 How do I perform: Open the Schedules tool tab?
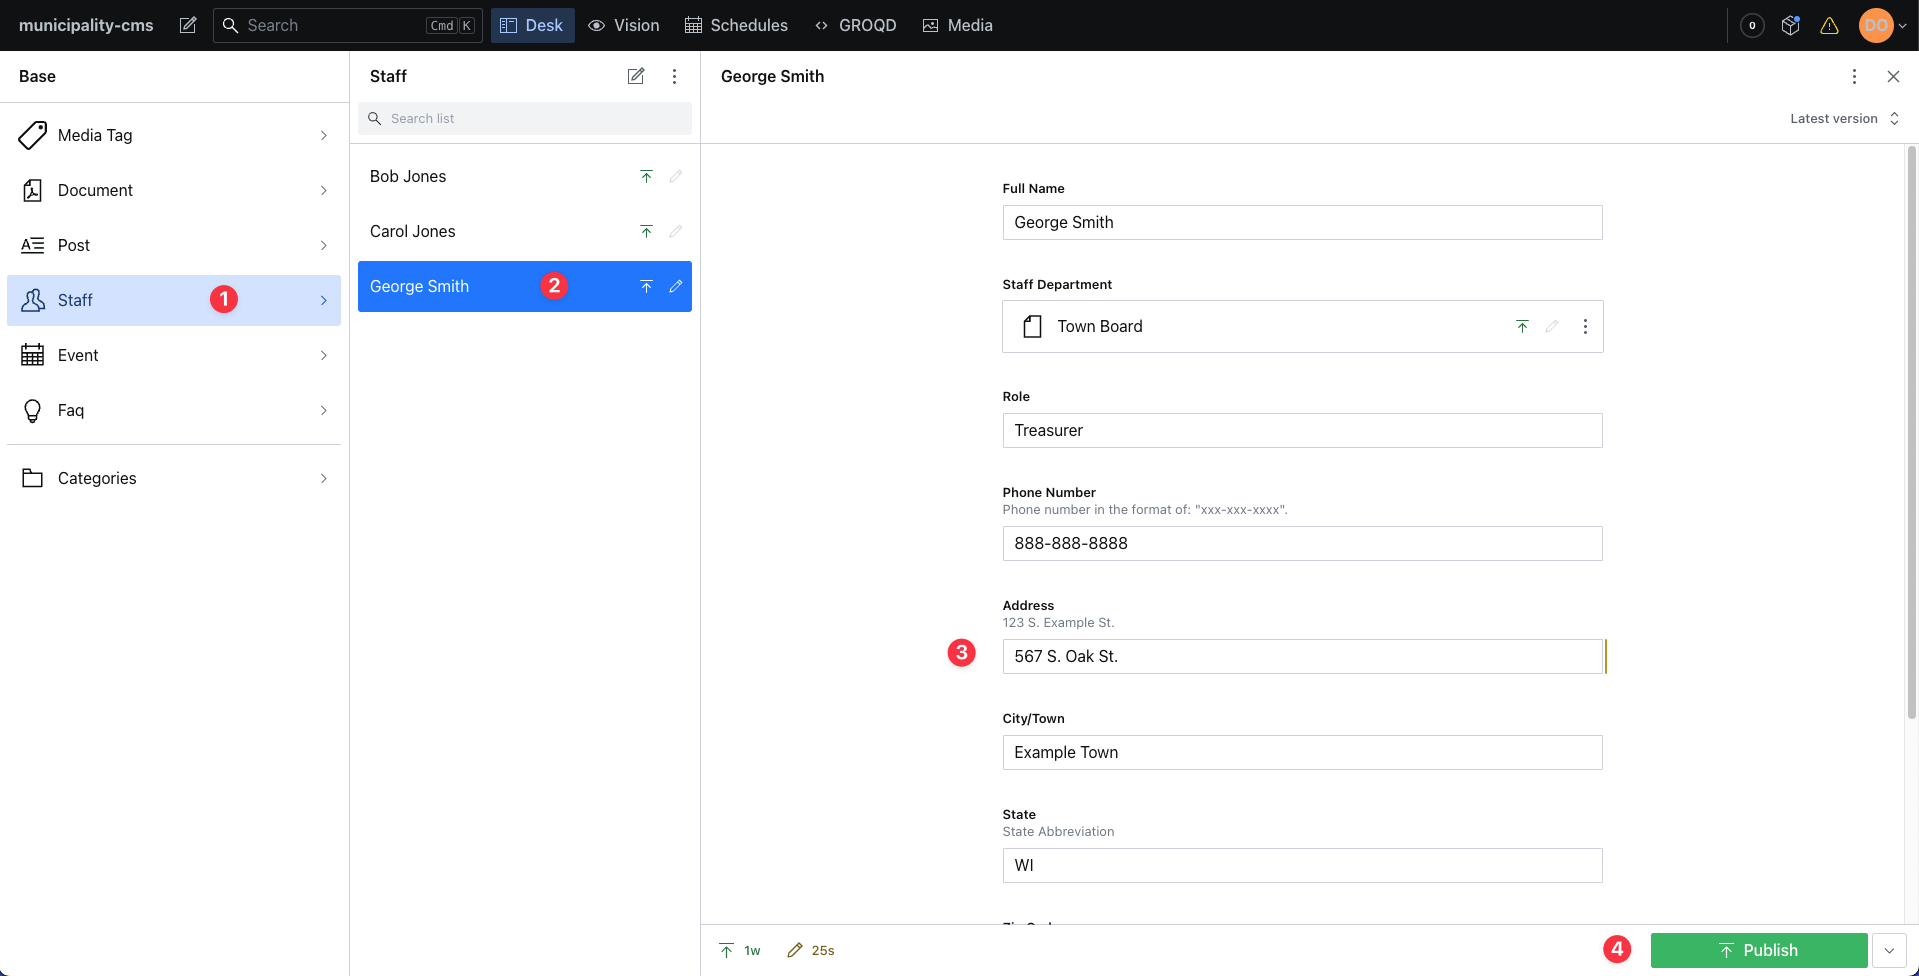tap(736, 25)
